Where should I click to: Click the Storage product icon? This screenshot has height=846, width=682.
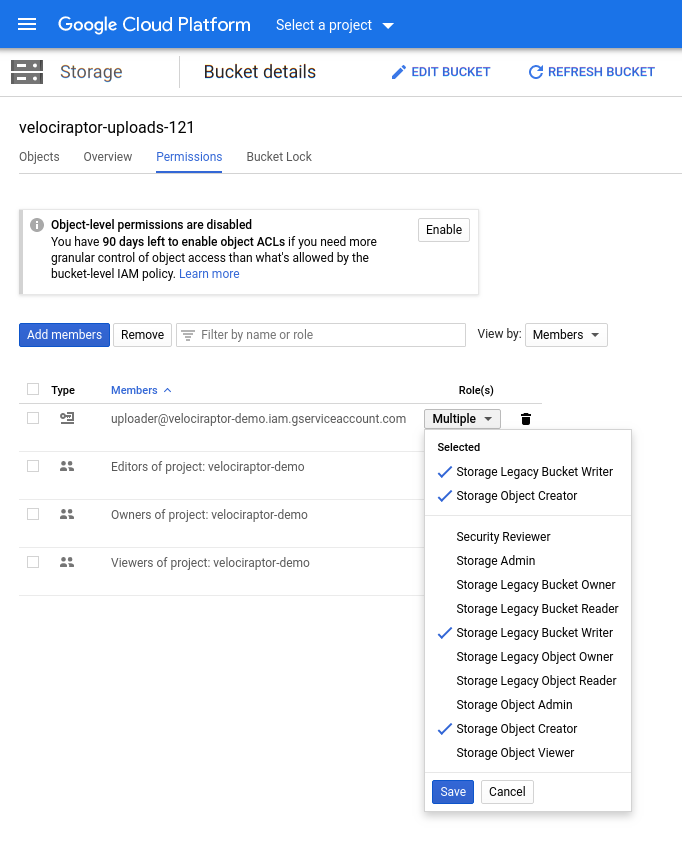pyautogui.click(x=27, y=72)
